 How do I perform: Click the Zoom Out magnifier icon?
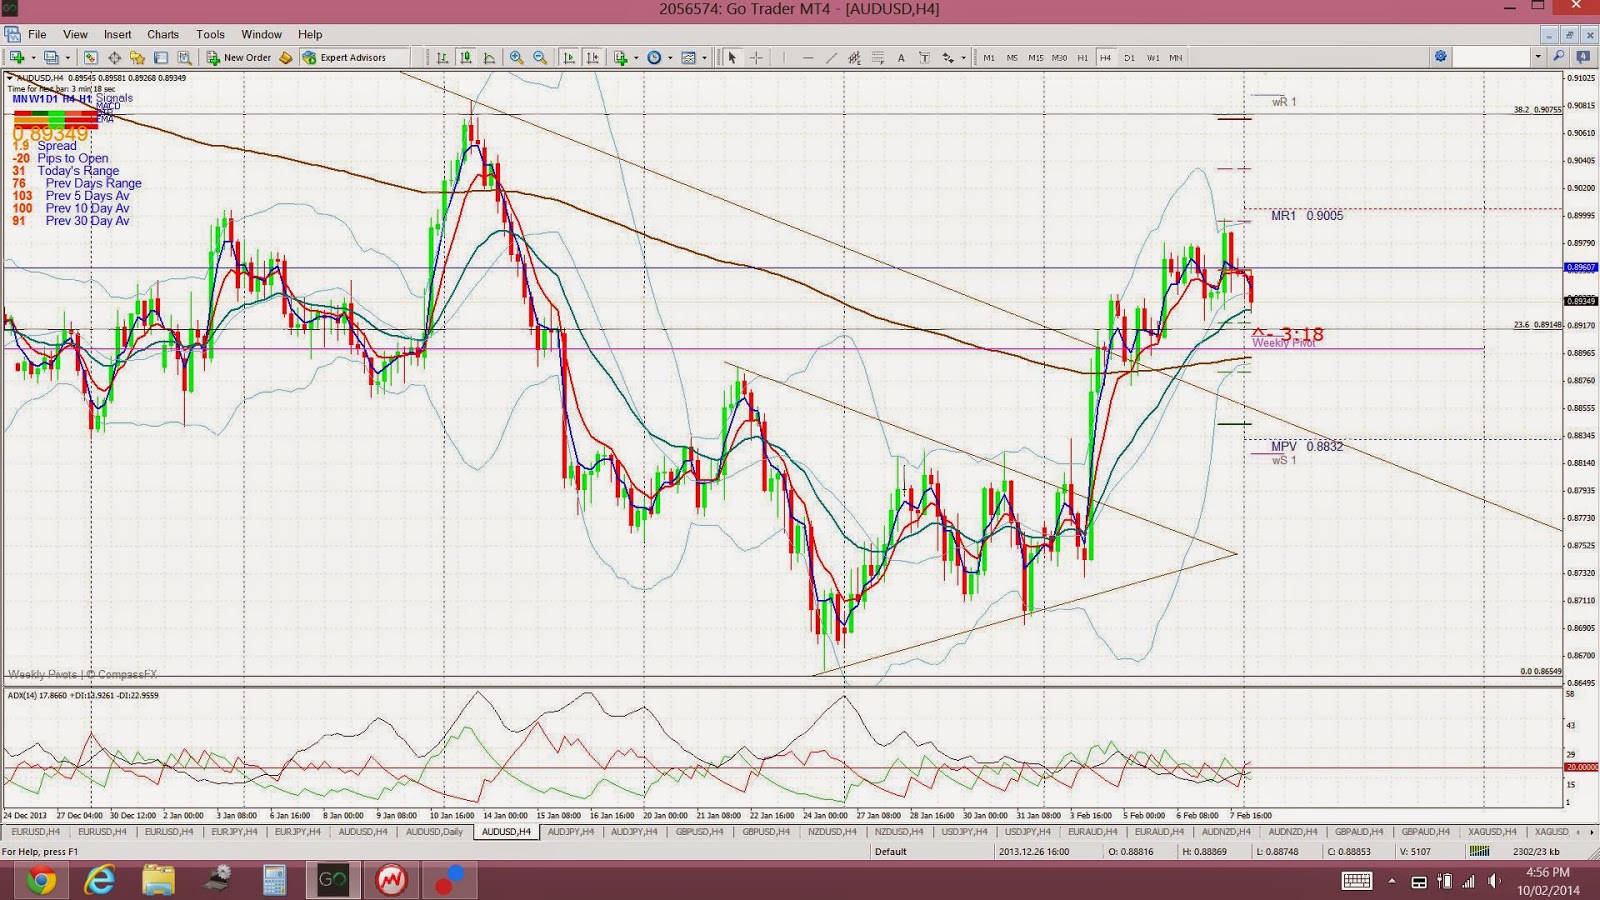click(x=540, y=57)
